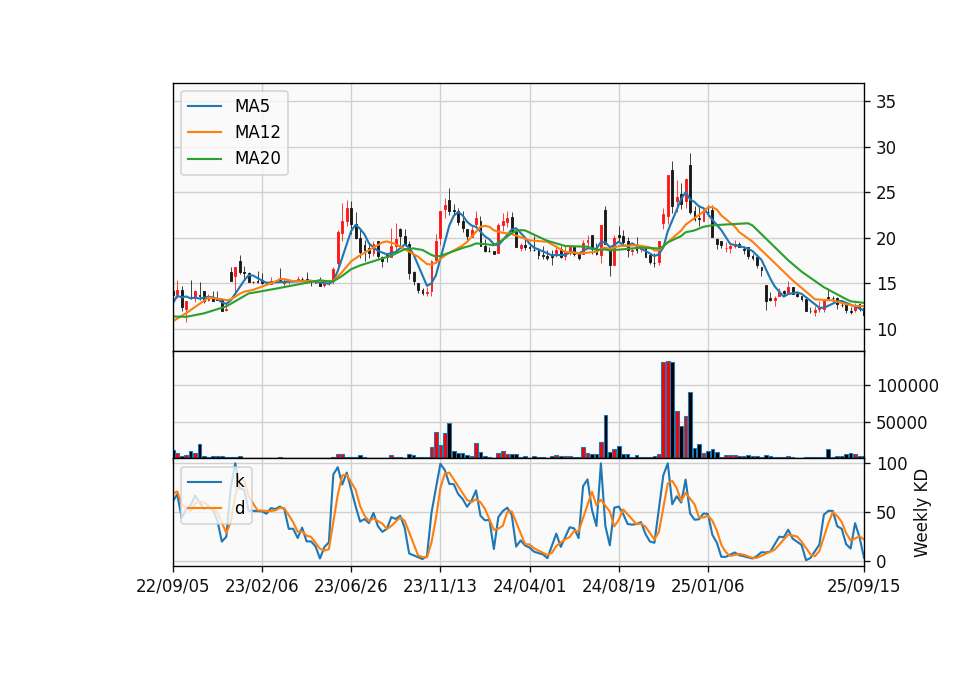Click the green MA20 legend line sample
960x690 pixels.
(204, 158)
